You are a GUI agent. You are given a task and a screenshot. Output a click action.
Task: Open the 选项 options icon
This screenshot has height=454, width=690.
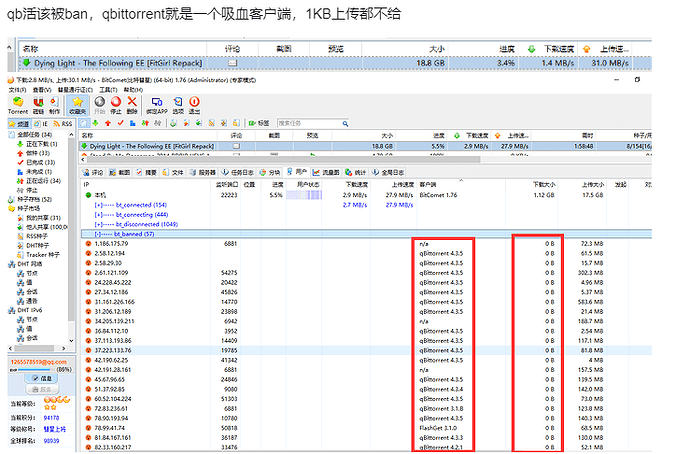pyautogui.click(x=178, y=104)
